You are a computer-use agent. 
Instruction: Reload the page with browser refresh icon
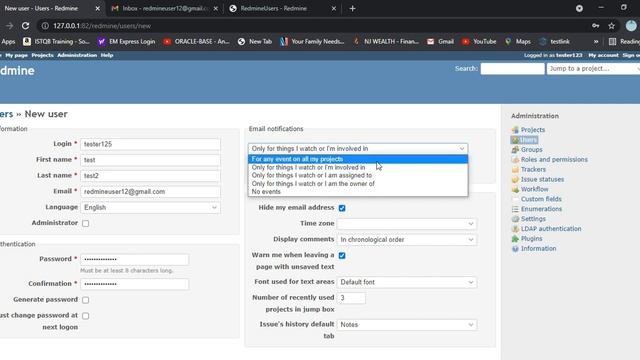click(25, 26)
